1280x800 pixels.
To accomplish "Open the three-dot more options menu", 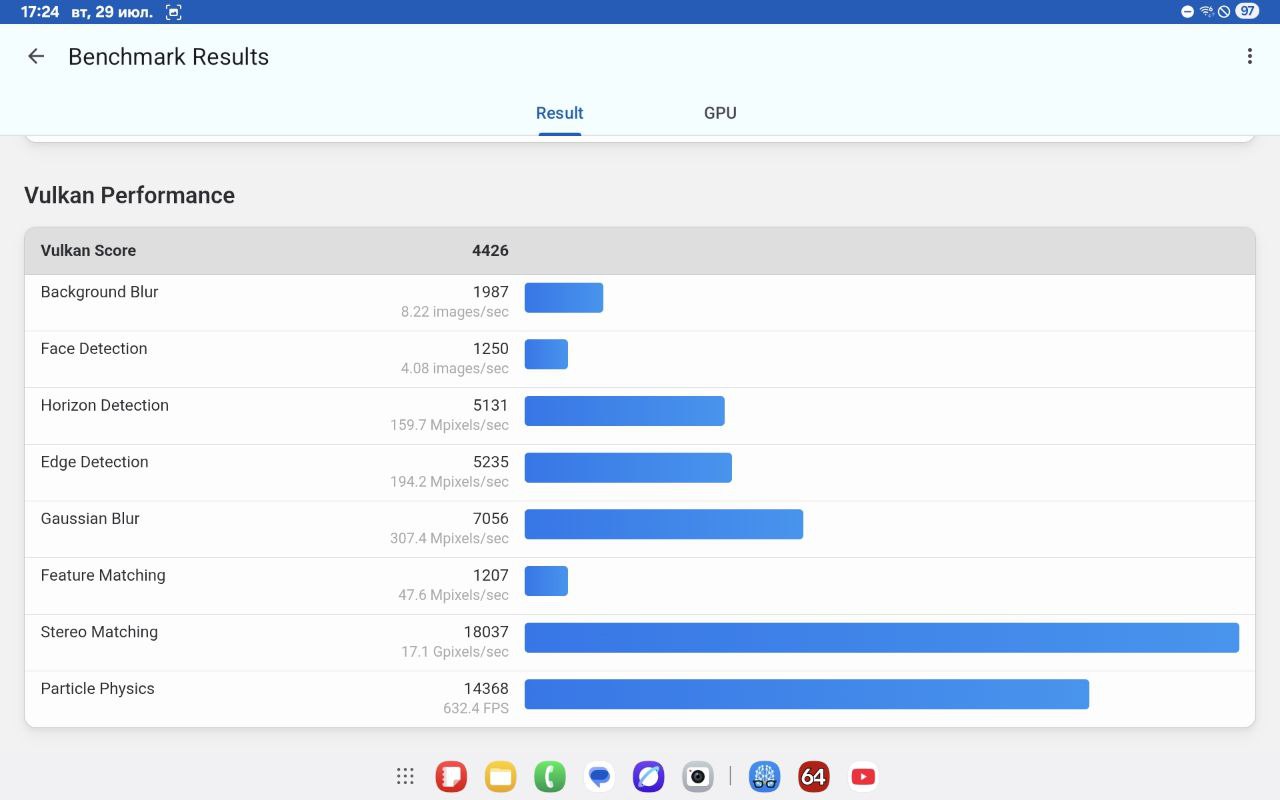I will pyautogui.click(x=1249, y=57).
